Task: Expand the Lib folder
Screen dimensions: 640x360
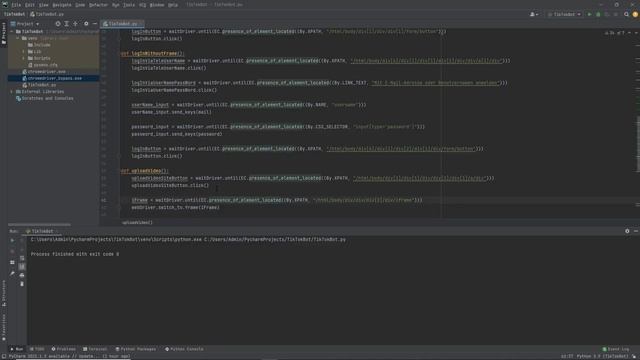Action: click(x=24, y=51)
